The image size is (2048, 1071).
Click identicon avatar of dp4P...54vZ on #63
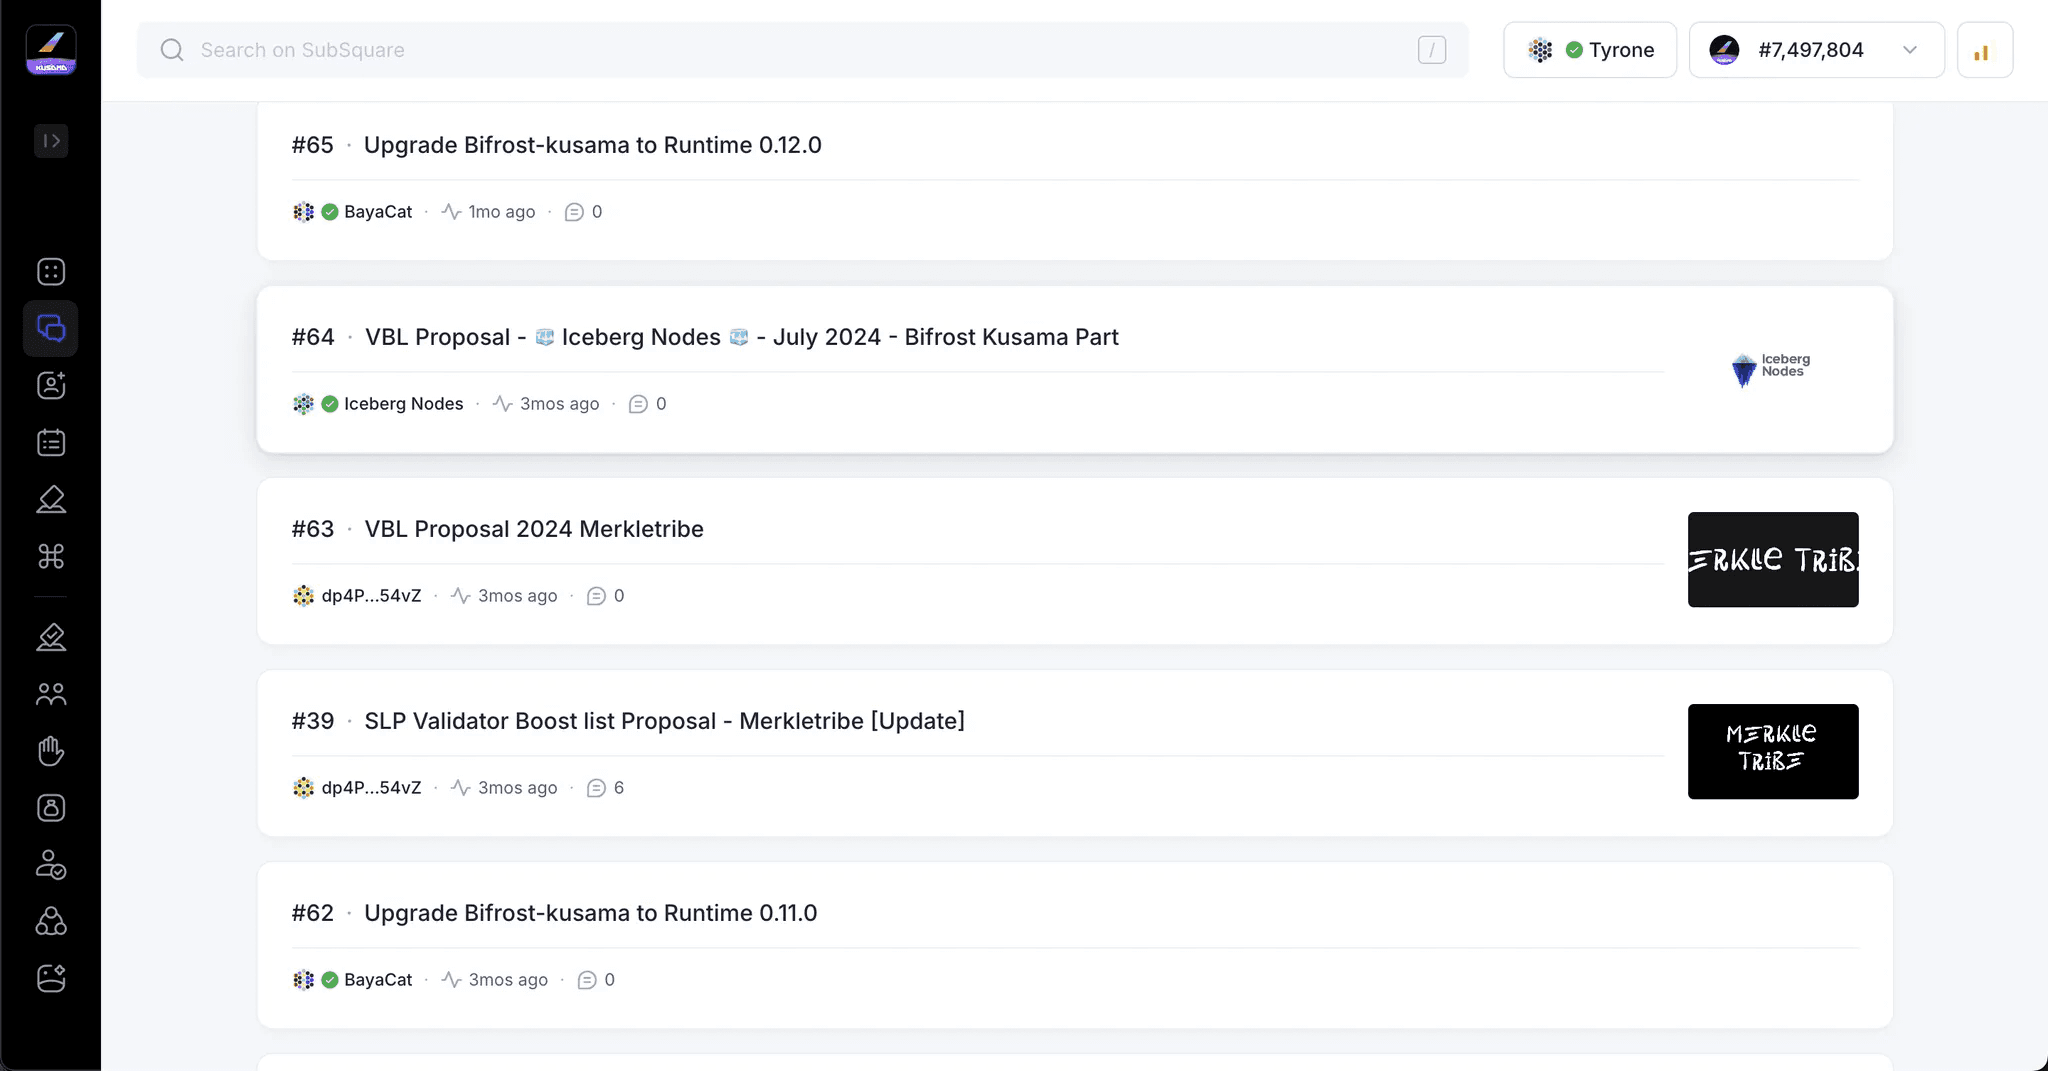point(303,596)
